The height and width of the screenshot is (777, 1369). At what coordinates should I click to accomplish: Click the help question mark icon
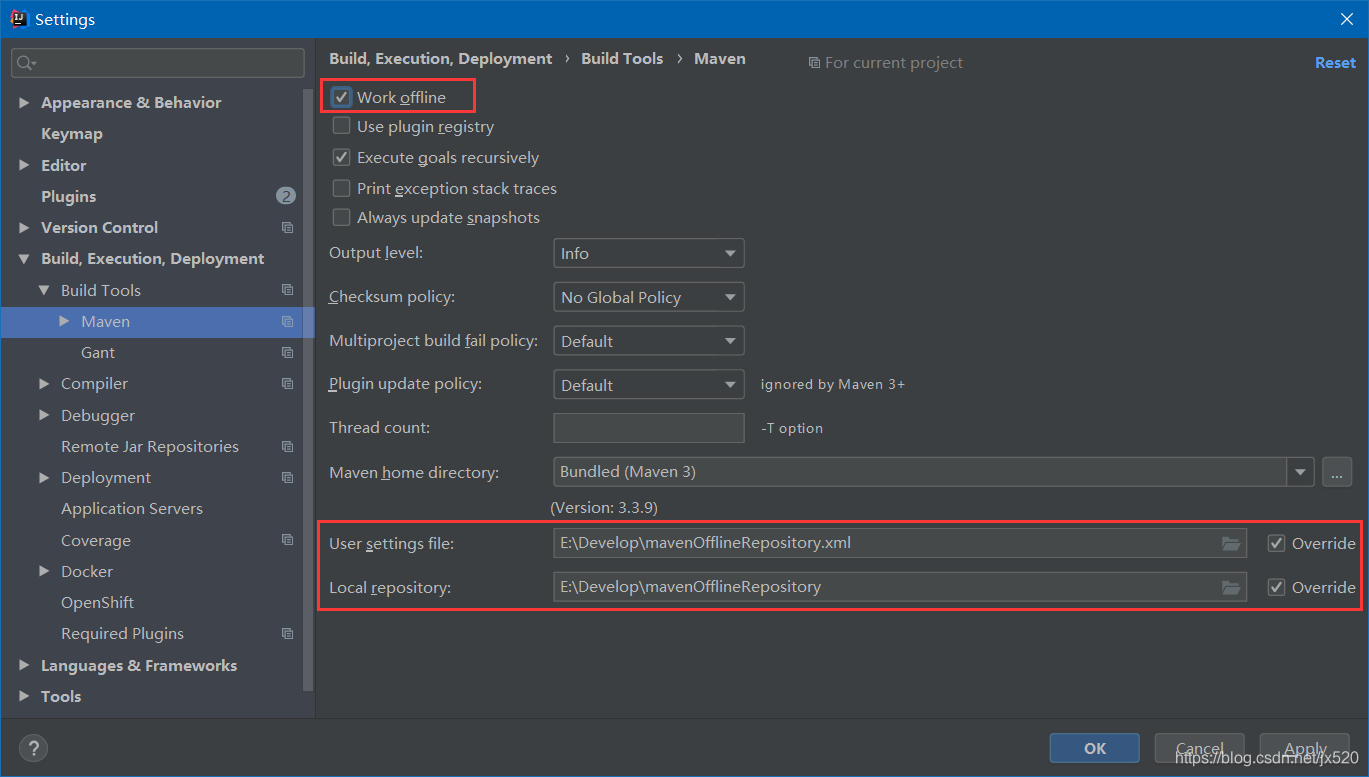(33, 748)
